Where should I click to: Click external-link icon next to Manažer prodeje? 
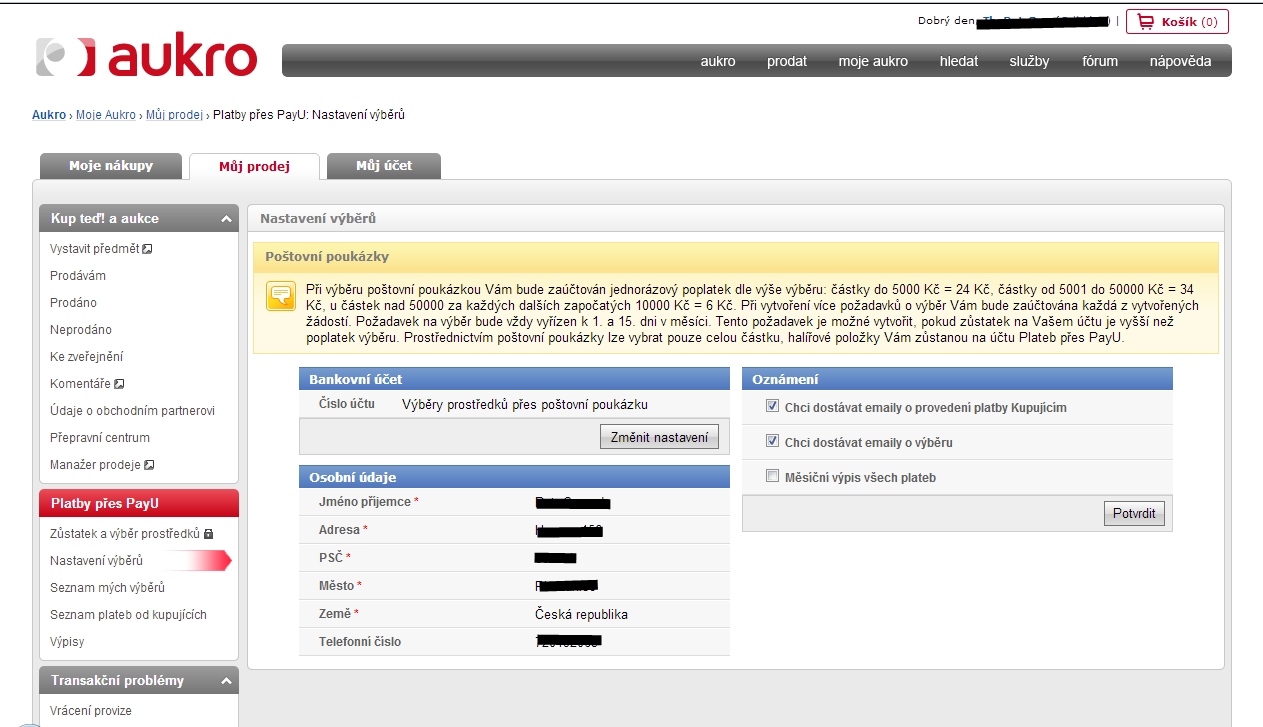click(x=149, y=465)
